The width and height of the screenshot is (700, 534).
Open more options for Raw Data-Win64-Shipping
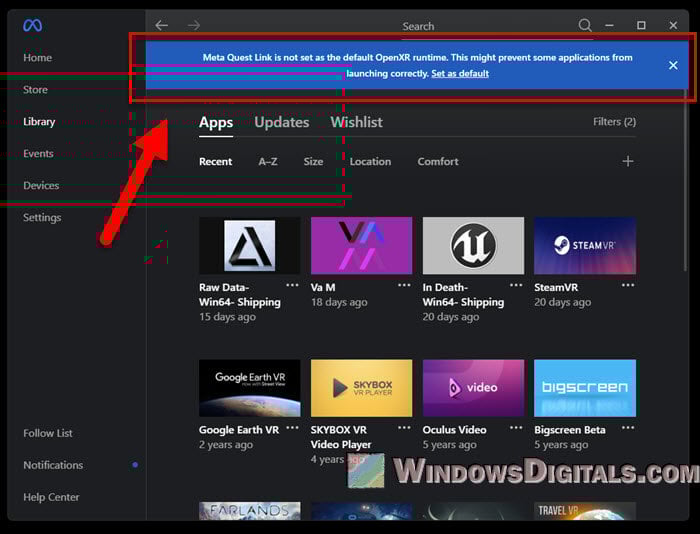coord(292,285)
